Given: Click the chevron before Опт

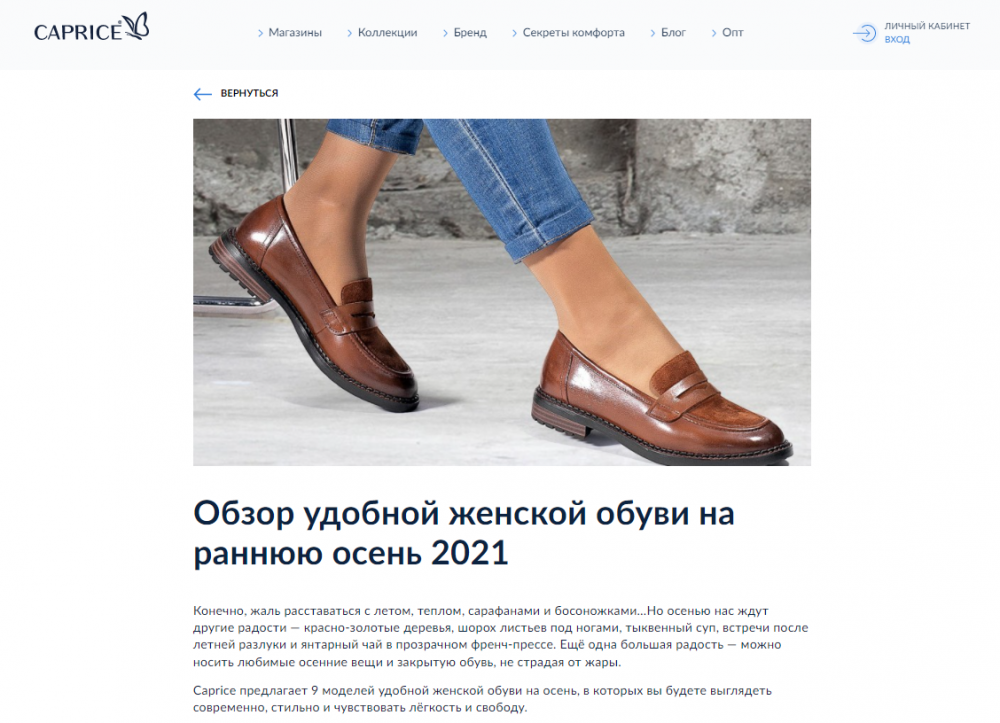Looking at the screenshot, I should [714, 33].
